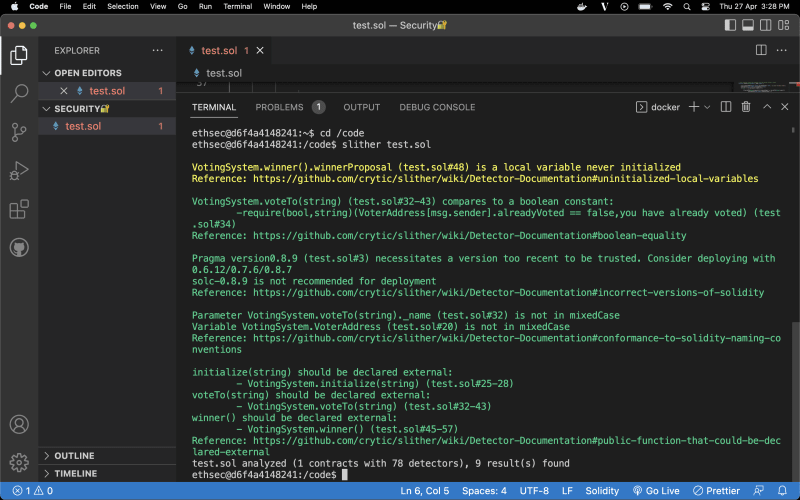Open the Extensions view icon
This screenshot has width=800, height=500.
[19, 209]
